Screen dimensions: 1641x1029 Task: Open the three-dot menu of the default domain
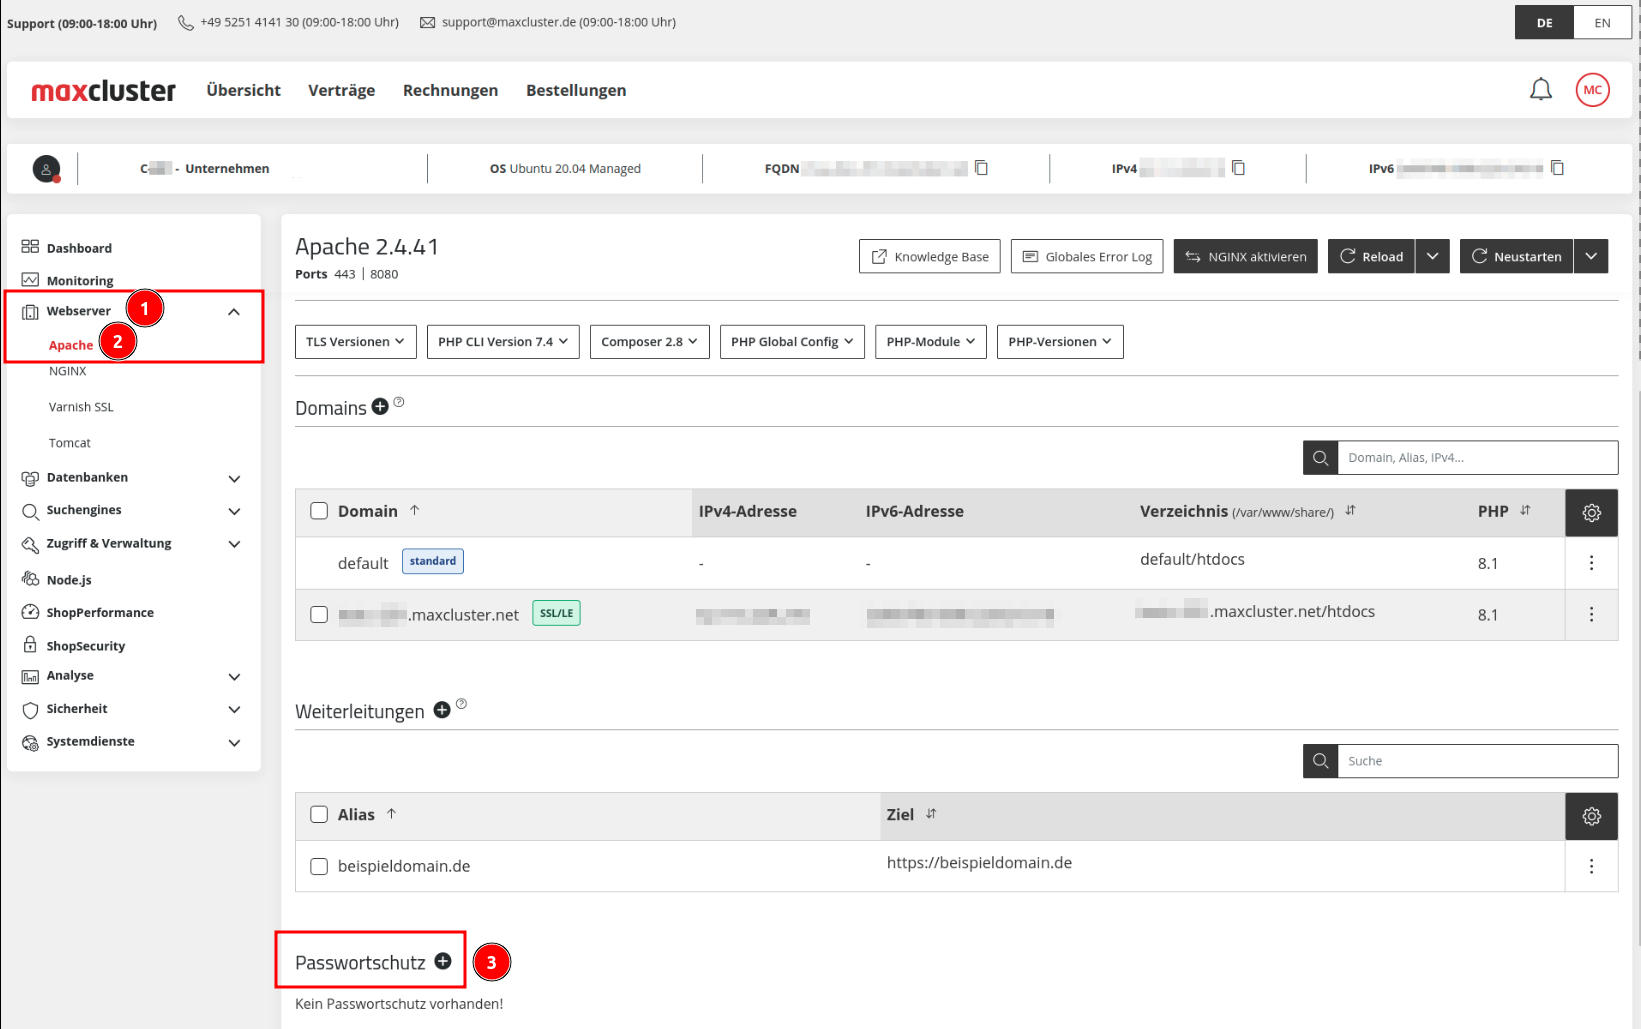click(1591, 562)
